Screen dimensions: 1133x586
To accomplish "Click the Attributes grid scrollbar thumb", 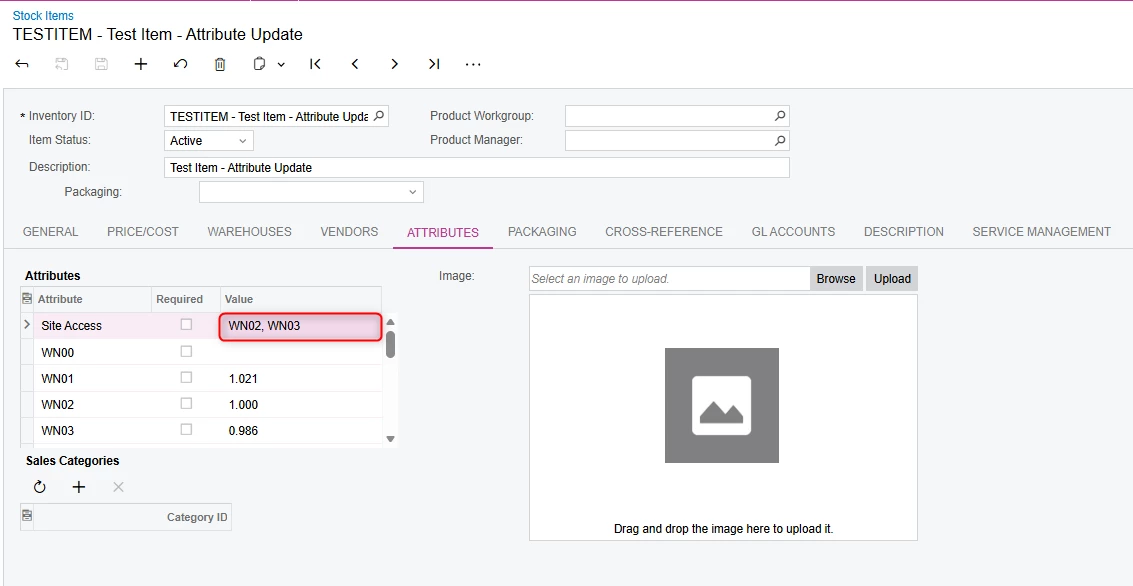I will [390, 344].
